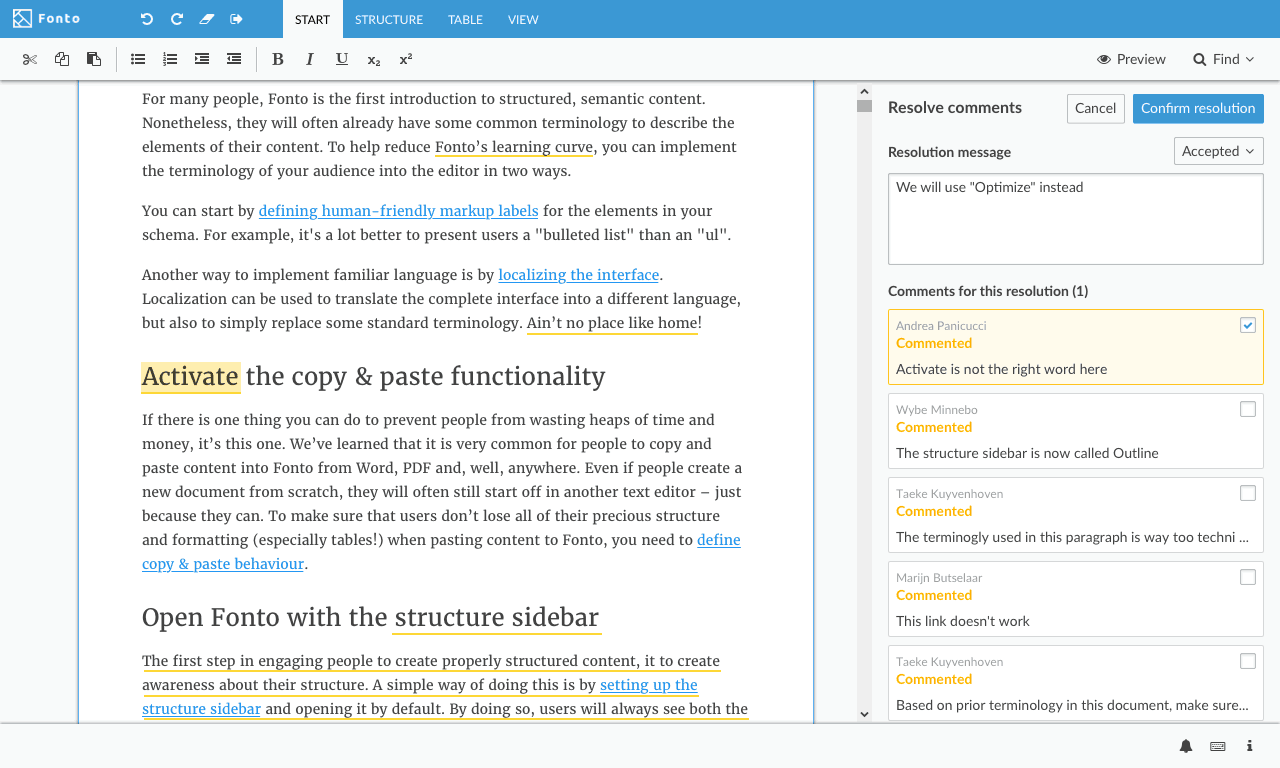1280x768 pixels.
Task: Open notifications bell icon
Action: pos(1186,746)
